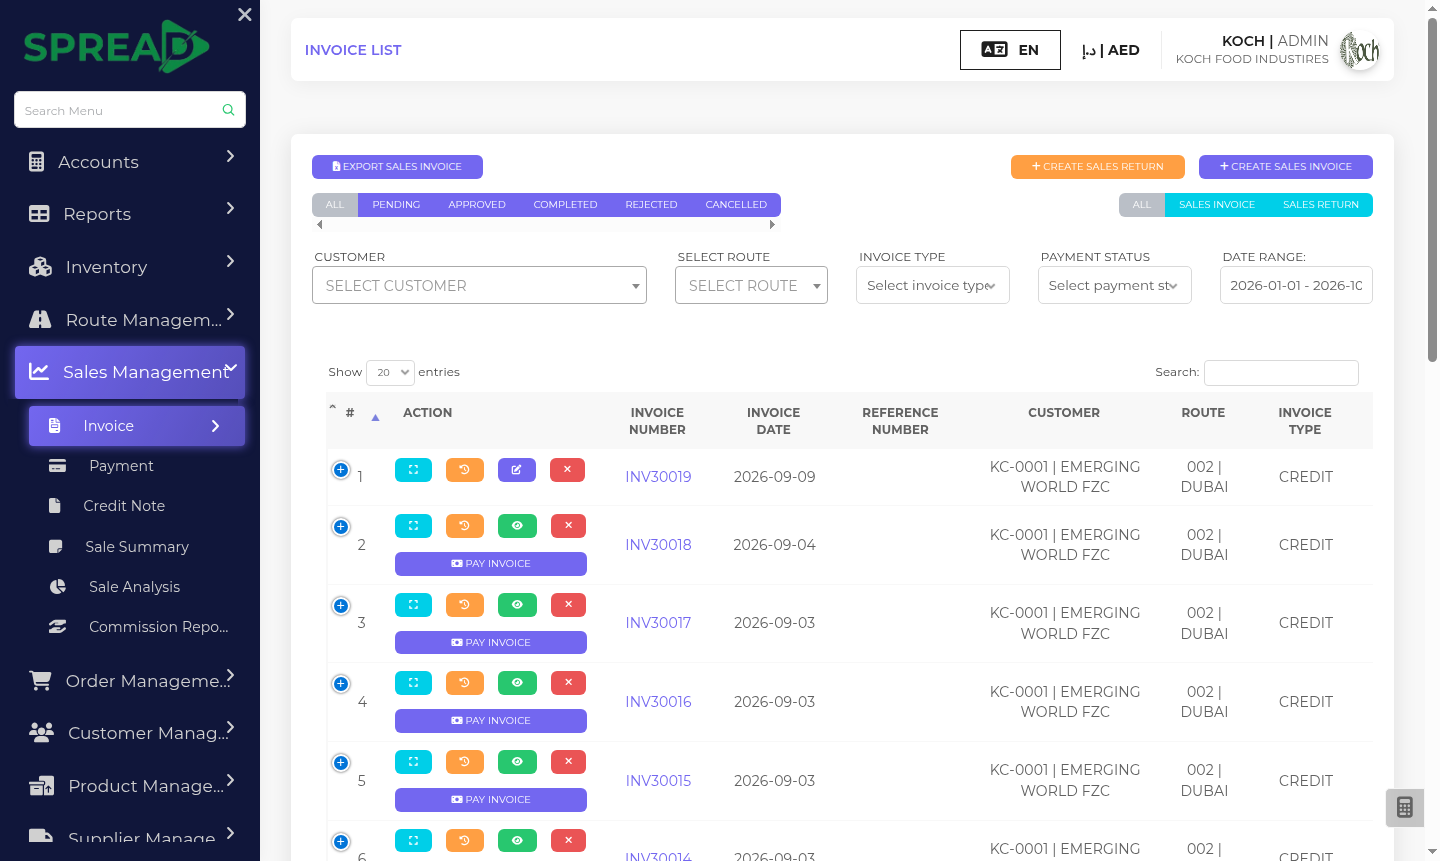Click the red cancel icon for INV30015
The height and width of the screenshot is (861, 1440).
(568, 762)
